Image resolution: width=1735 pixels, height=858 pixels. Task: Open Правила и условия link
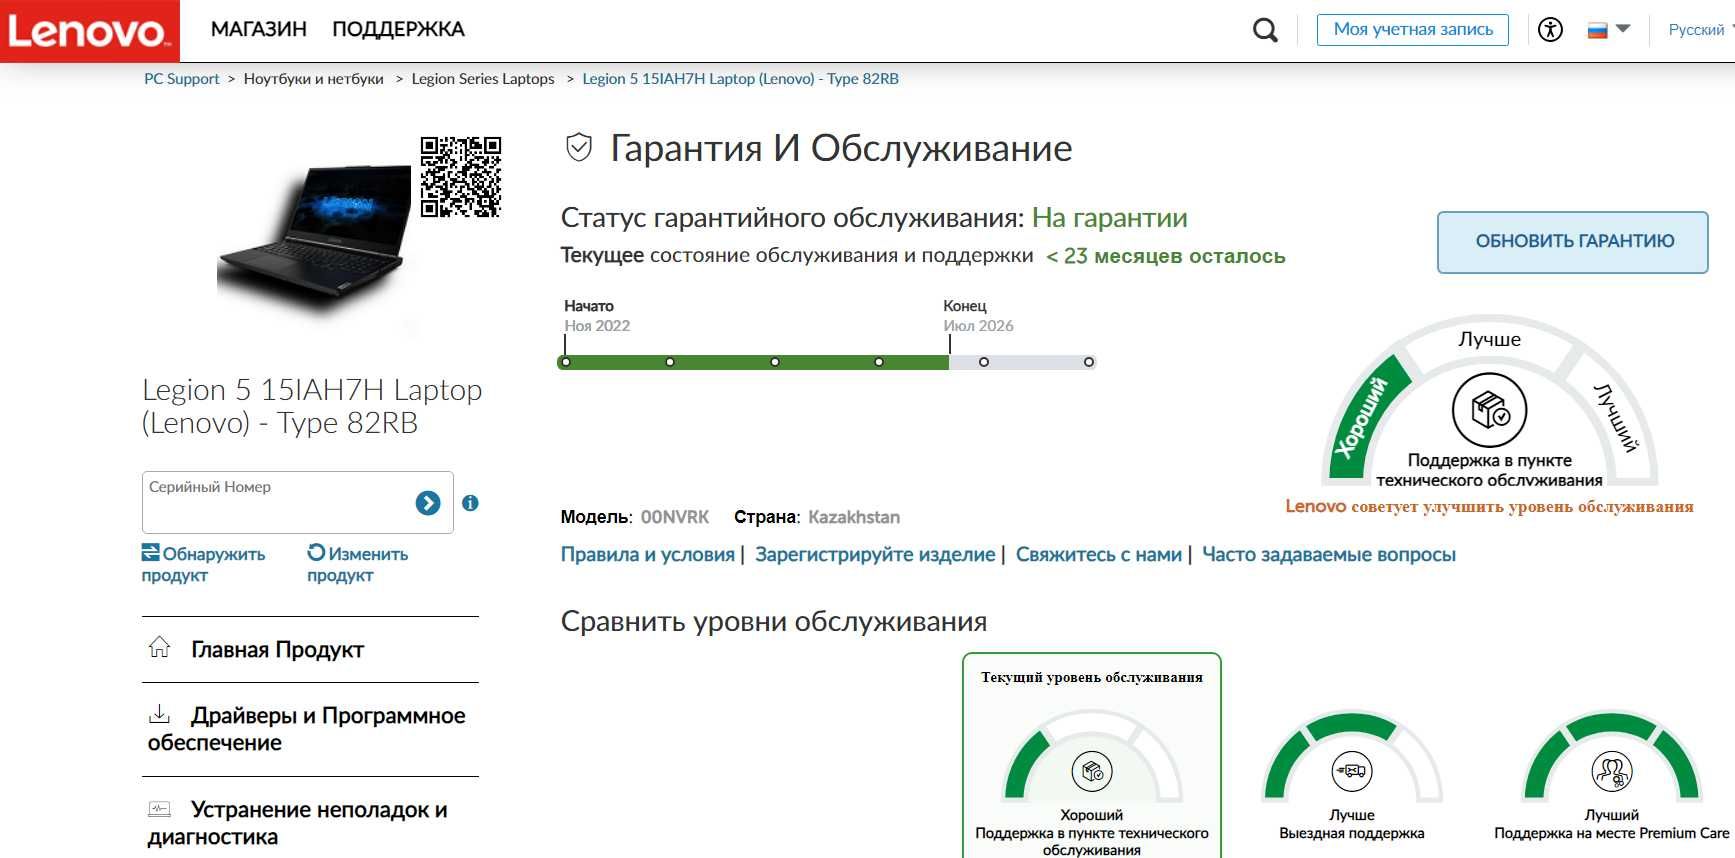point(648,555)
